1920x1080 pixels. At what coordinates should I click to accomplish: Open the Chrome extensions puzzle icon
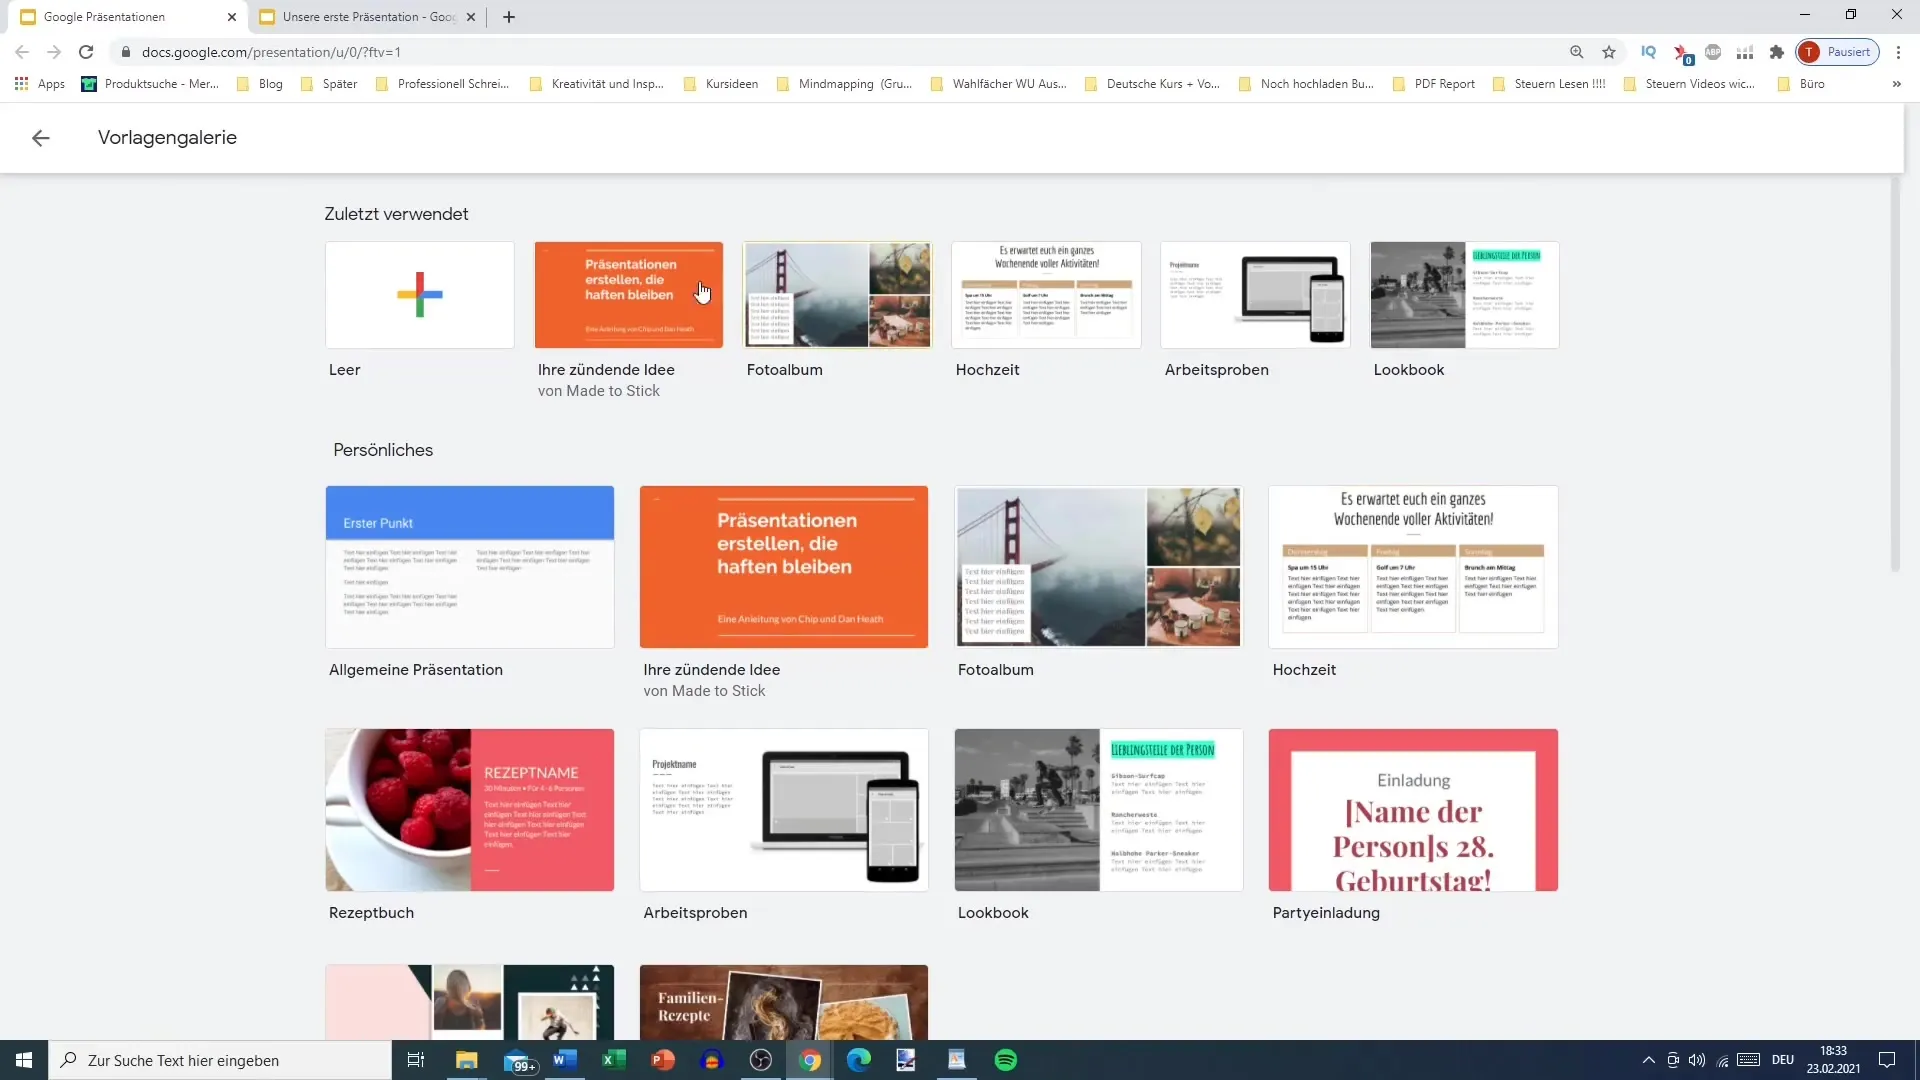pos(1777,52)
